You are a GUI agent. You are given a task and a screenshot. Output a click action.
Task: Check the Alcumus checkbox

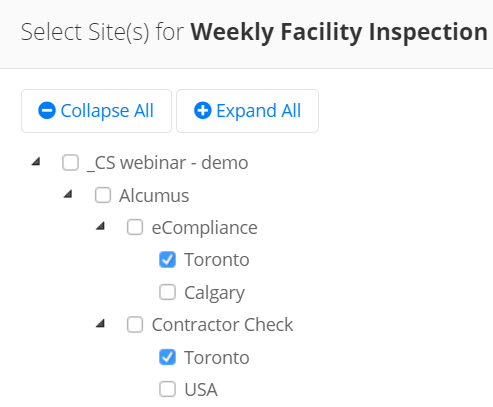[x=103, y=195]
